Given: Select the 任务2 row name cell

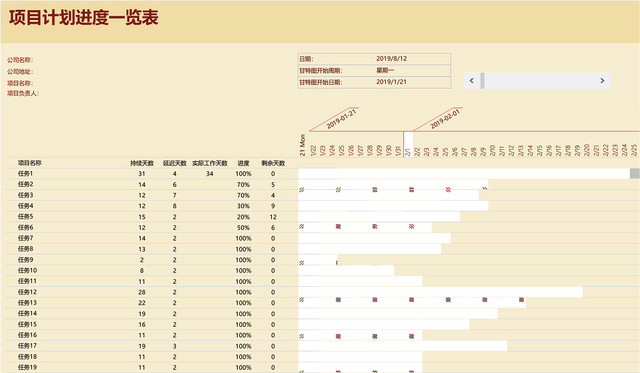Looking at the screenshot, I should (x=25, y=184).
